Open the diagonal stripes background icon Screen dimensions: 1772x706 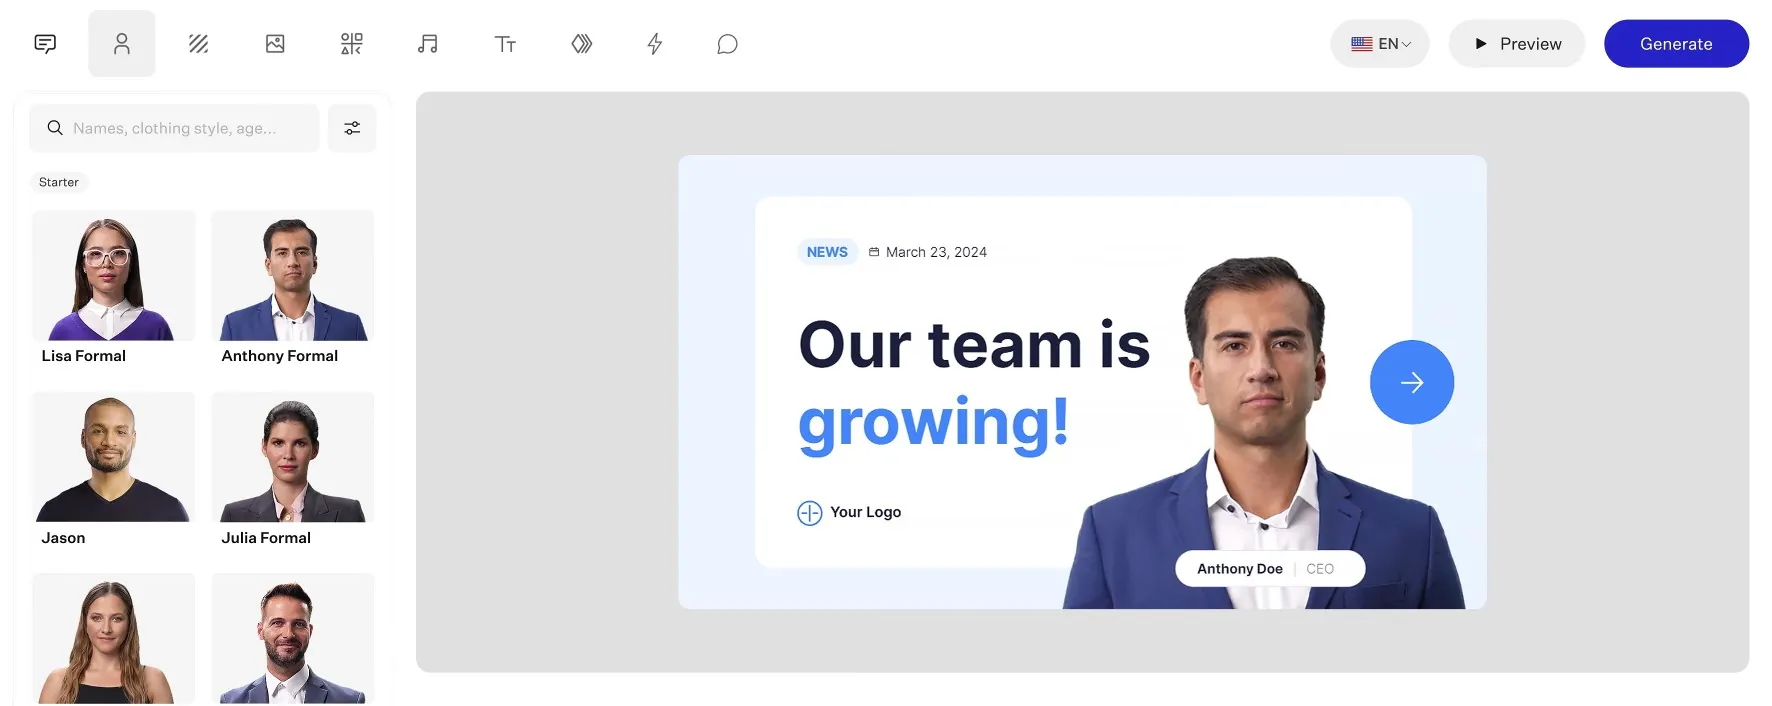tap(198, 44)
